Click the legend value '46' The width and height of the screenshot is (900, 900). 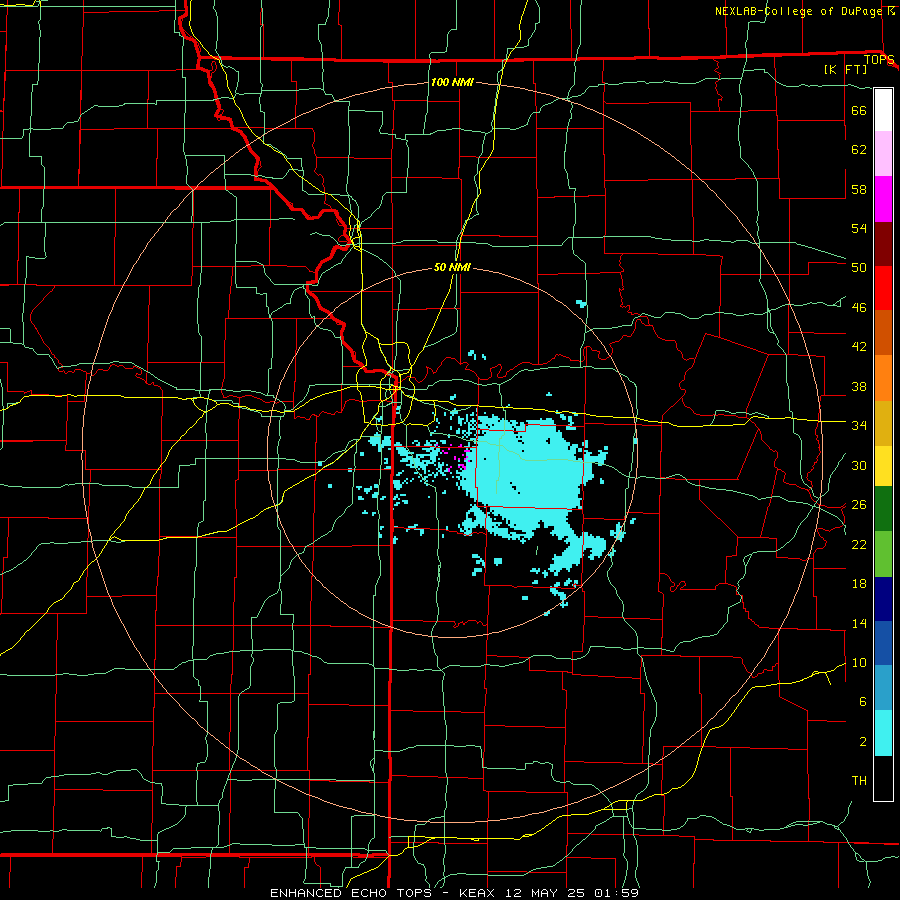point(859,307)
